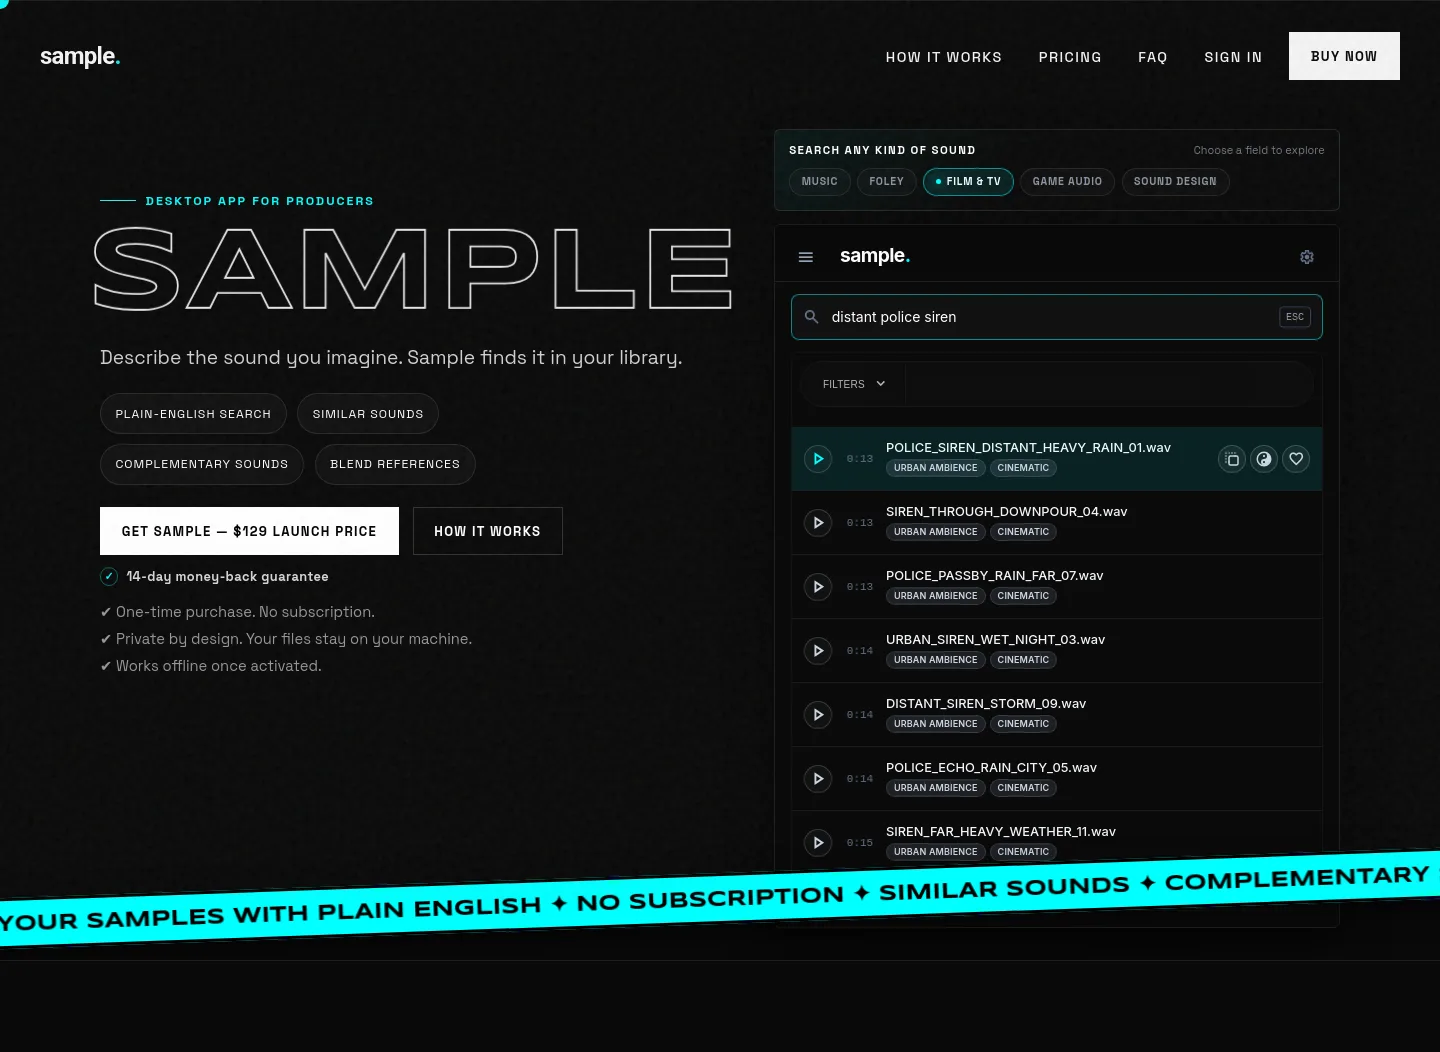Screen dimensions: 1440x1052
Task: Select the Blend References pill
Action: point(395,464)
